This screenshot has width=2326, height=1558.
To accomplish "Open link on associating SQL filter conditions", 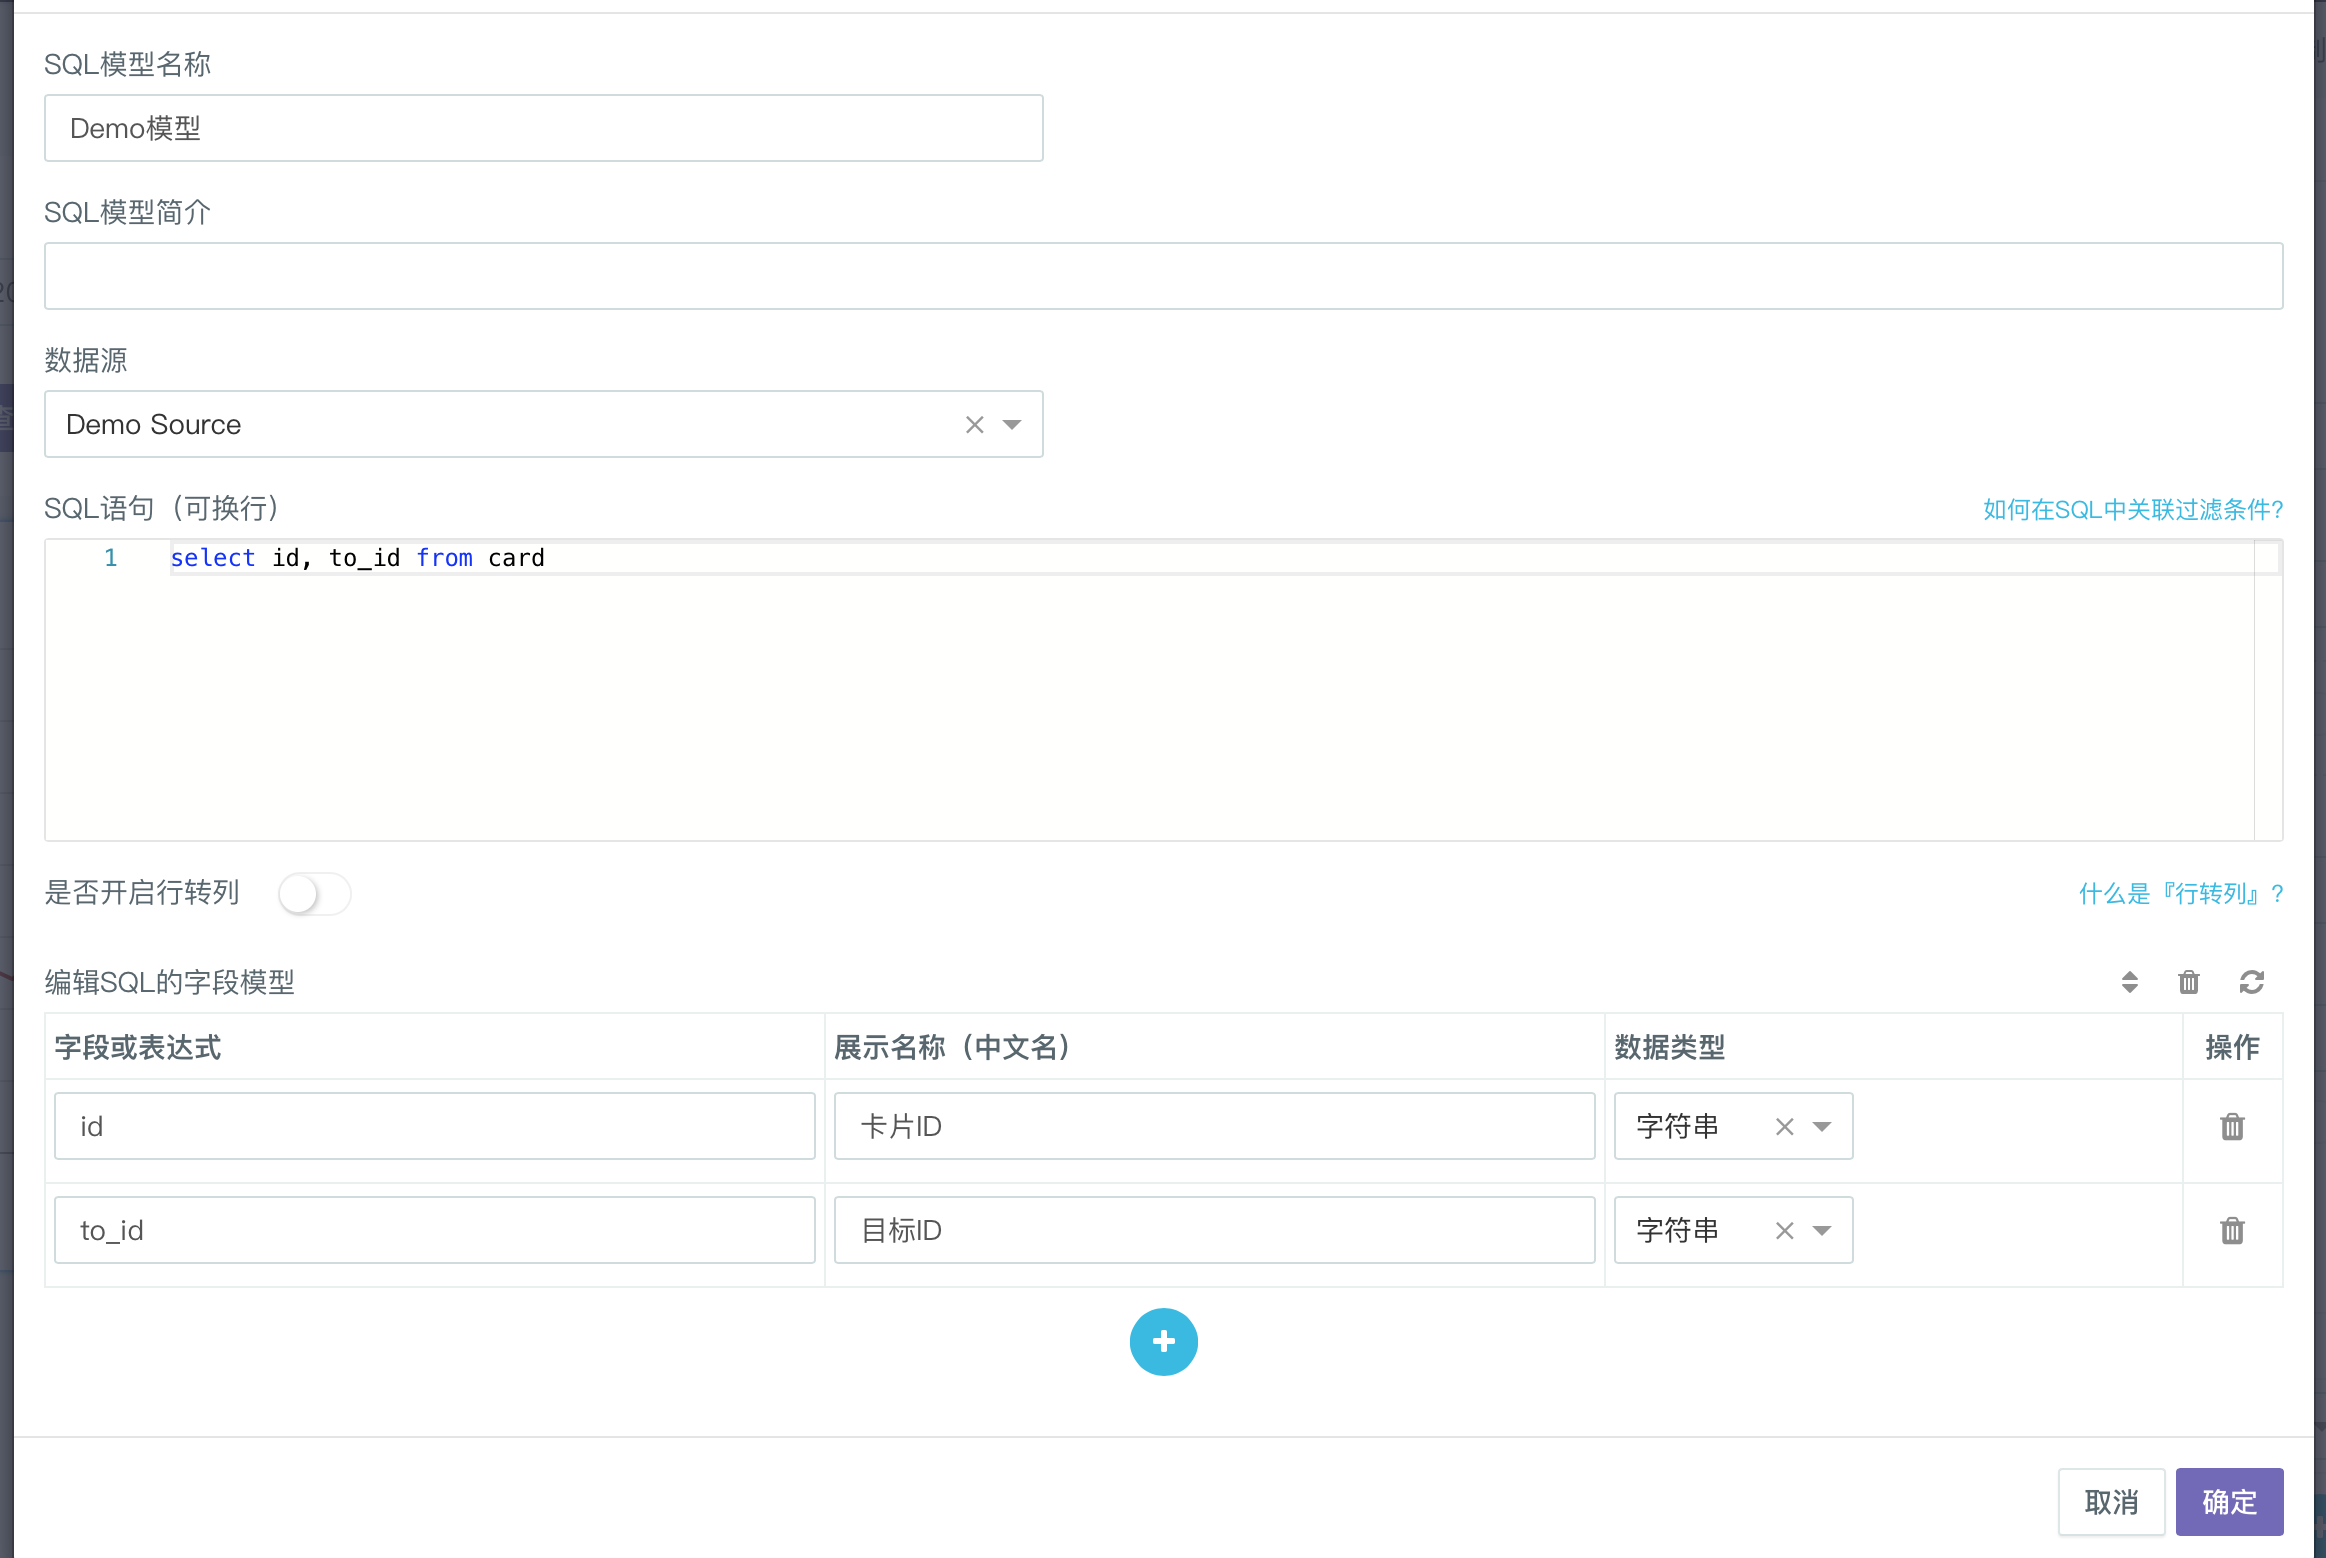I will click(2133, 509).
